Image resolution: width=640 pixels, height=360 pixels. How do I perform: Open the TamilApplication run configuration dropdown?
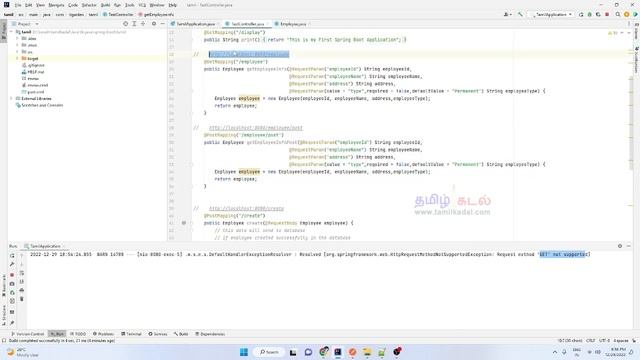(x=552, y=14)
